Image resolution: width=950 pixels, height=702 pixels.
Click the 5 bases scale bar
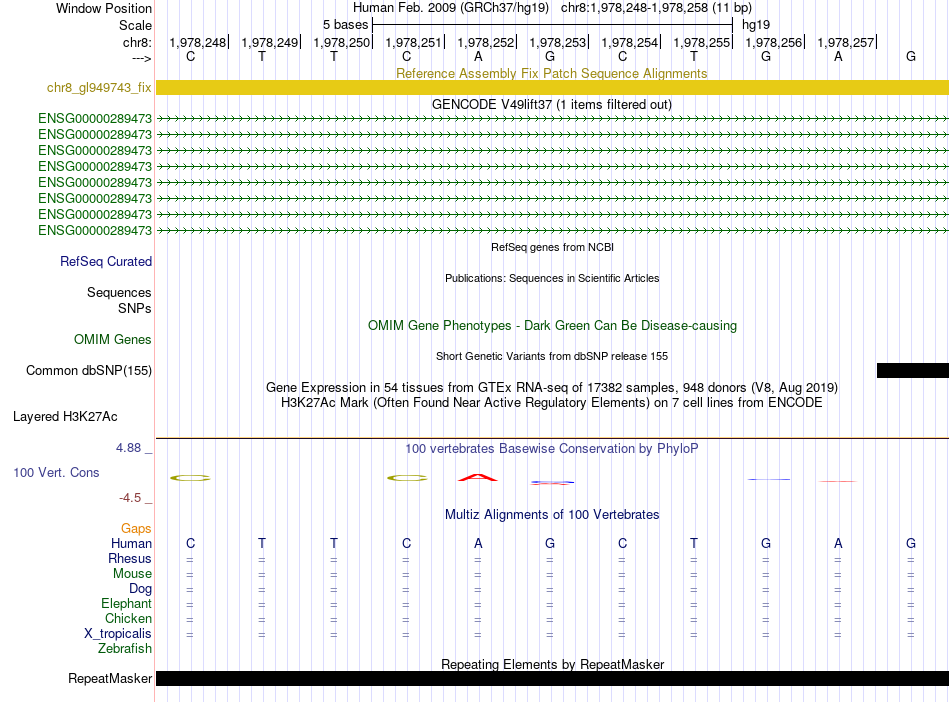pyautogui.click(x=552, y=25)
